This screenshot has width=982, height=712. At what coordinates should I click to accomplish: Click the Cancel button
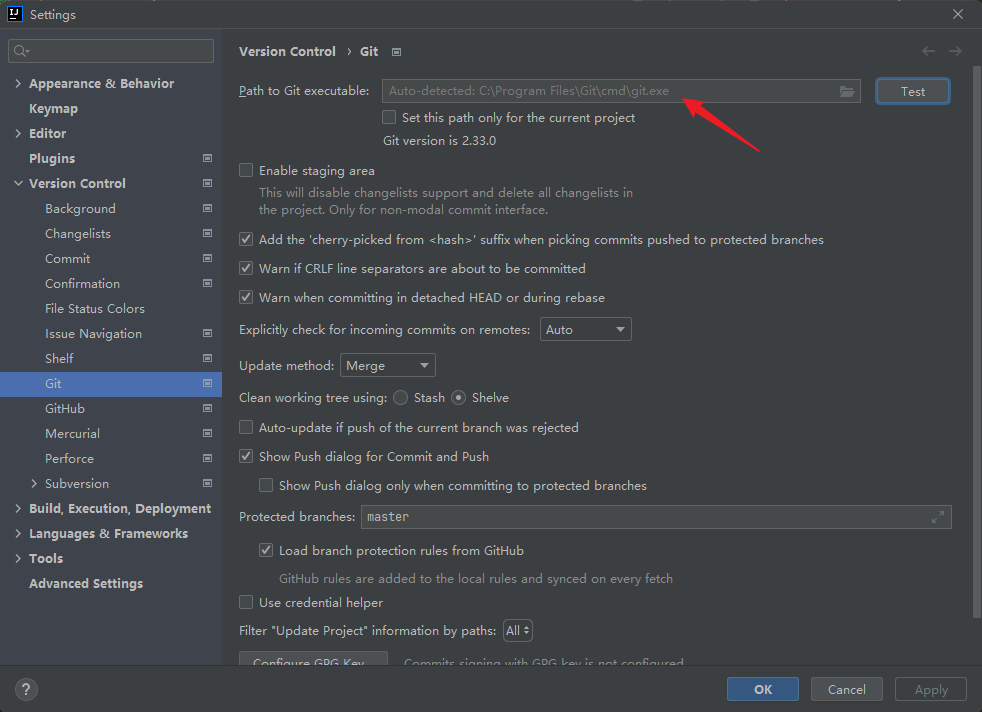tap(847, 689)
